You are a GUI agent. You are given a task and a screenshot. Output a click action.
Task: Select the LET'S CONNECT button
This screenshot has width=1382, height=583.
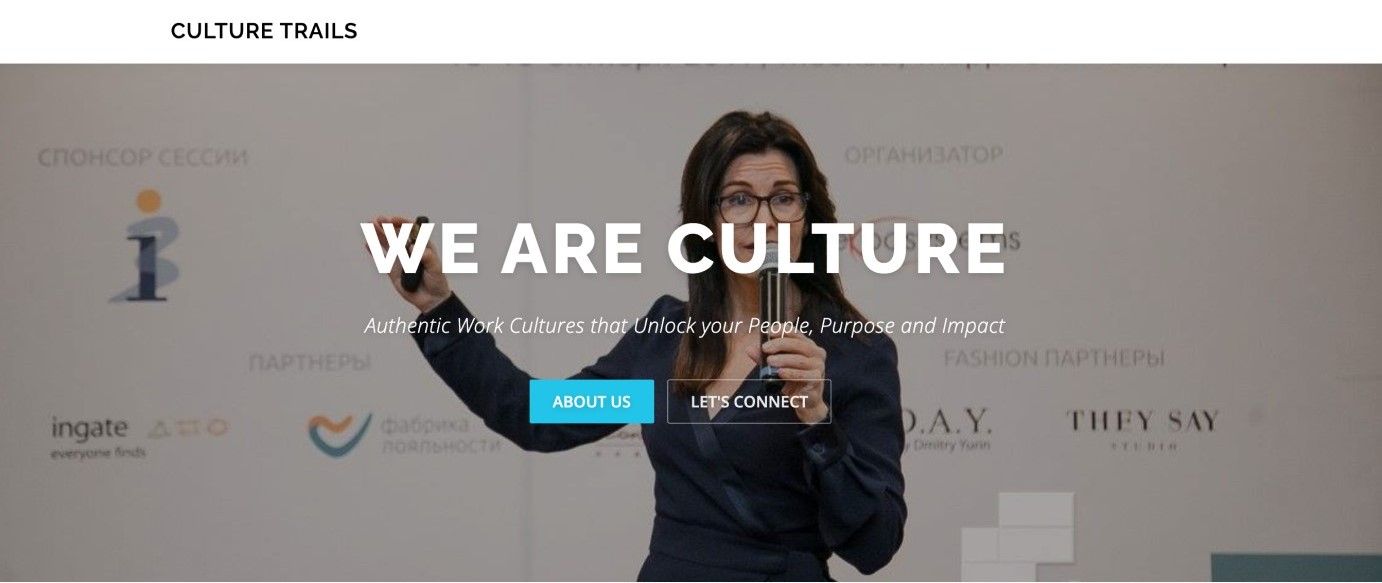tap(749, 402)
